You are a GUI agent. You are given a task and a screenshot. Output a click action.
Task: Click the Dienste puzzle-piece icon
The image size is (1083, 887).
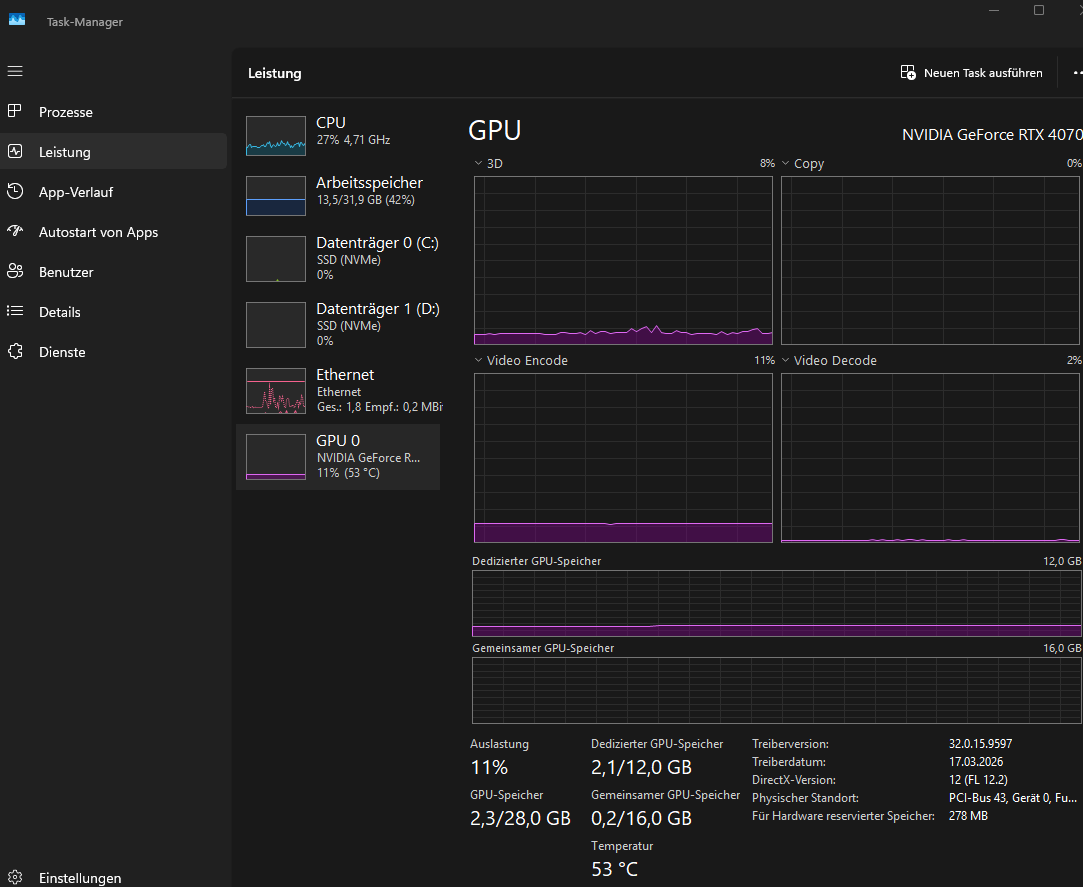(x=15, y=351)
